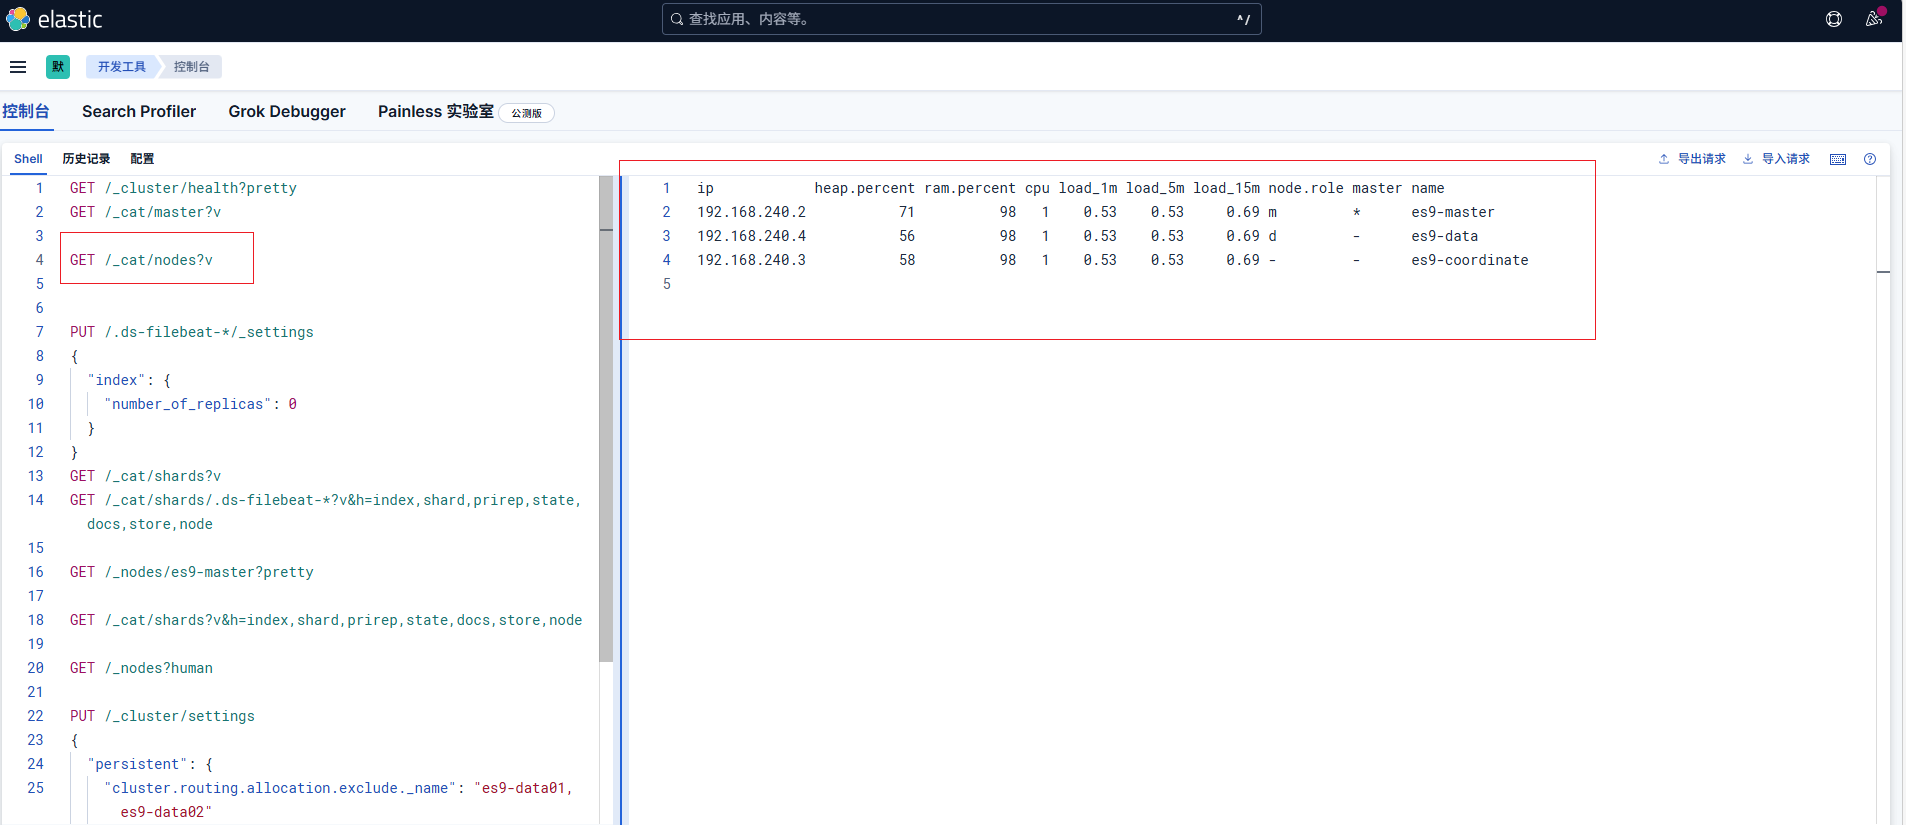Focus the global search field
The height and width of the screenshot is (825, 1906).
tap(961, 19)
